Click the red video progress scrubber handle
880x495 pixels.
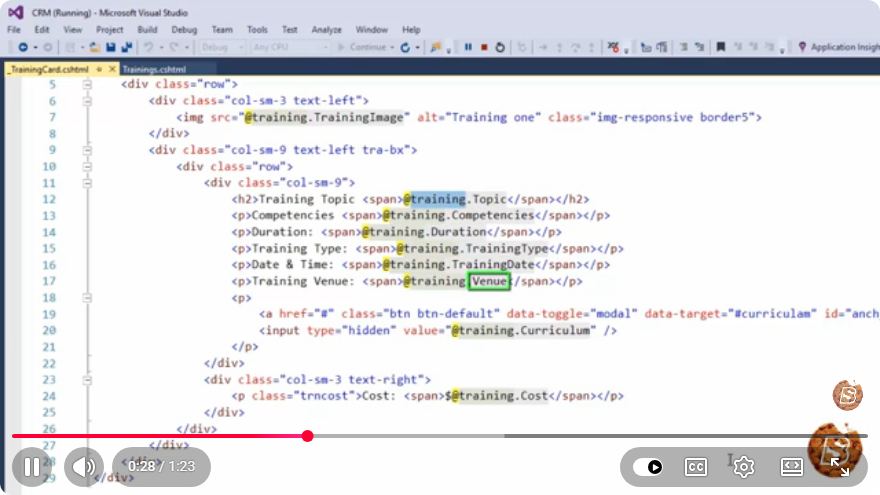(x=307, y=436)
